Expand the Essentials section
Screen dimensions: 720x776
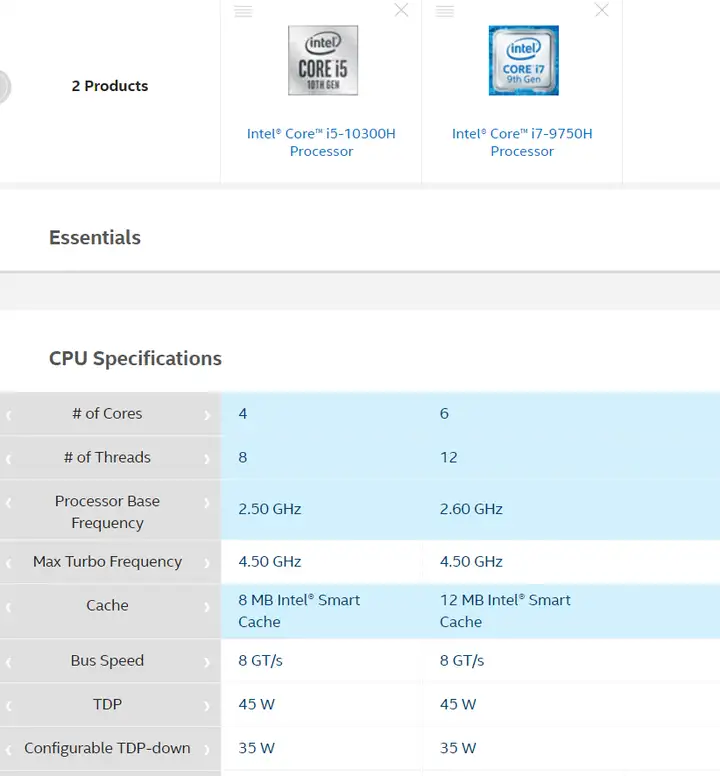pos(95,238)
